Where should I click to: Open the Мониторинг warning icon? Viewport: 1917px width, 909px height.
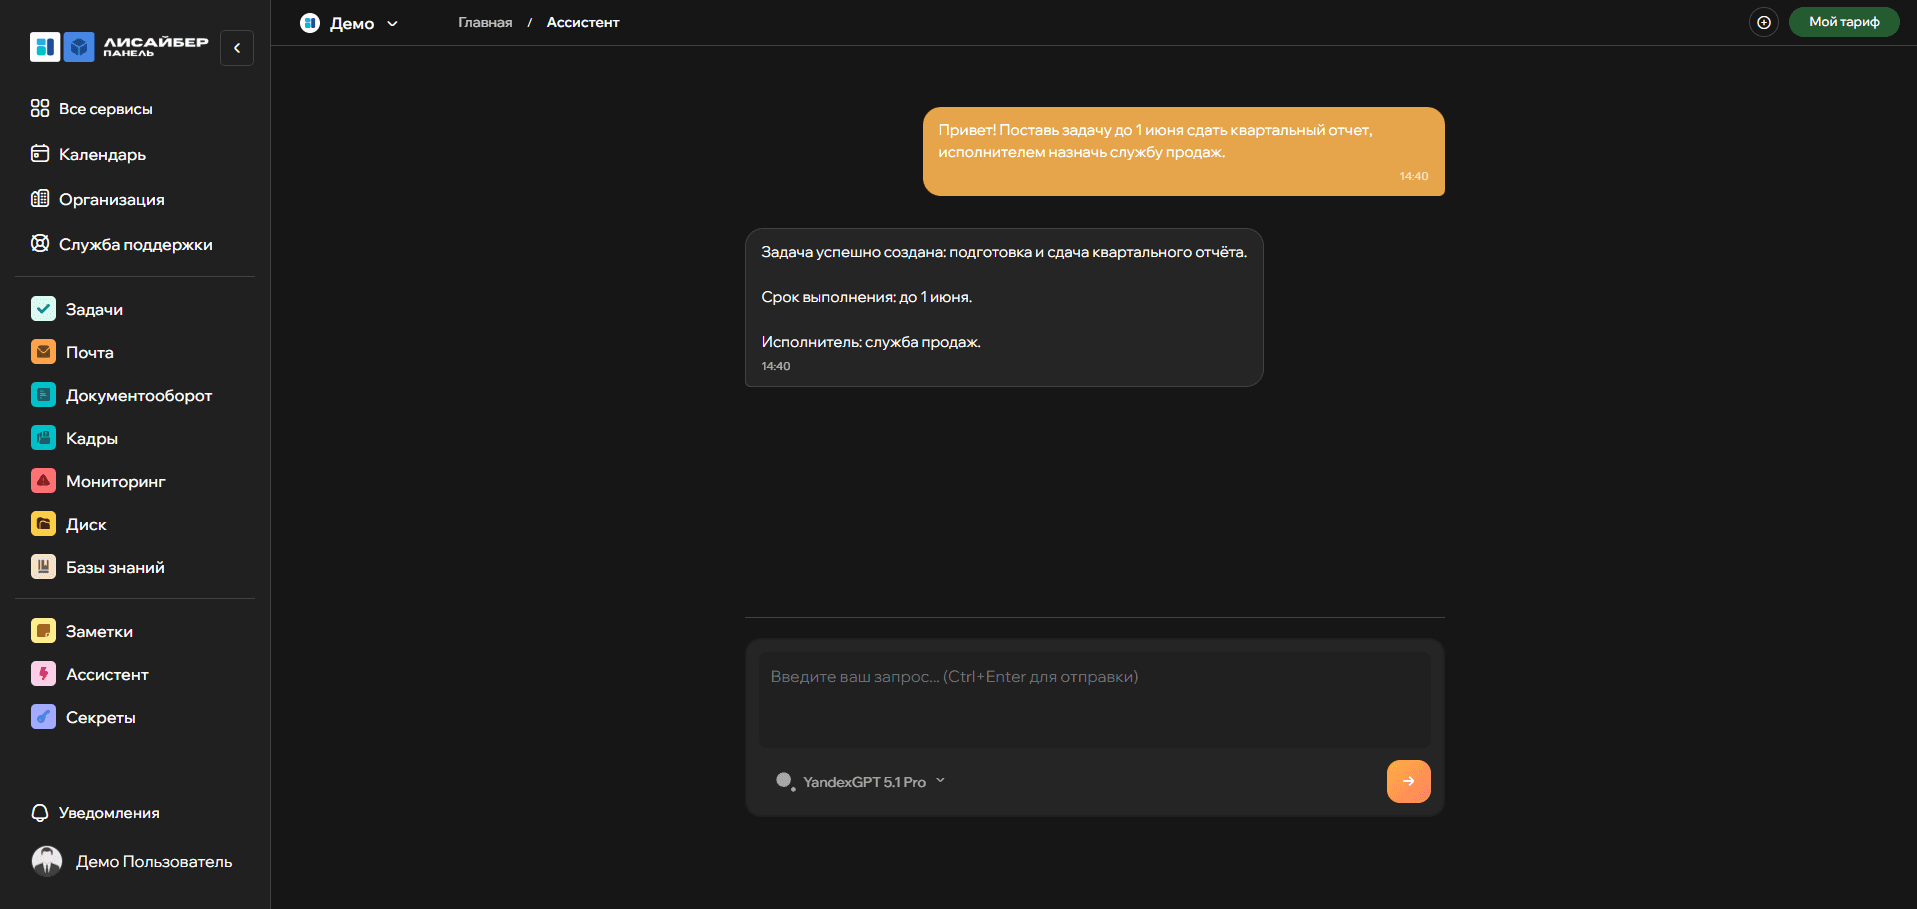43,481
